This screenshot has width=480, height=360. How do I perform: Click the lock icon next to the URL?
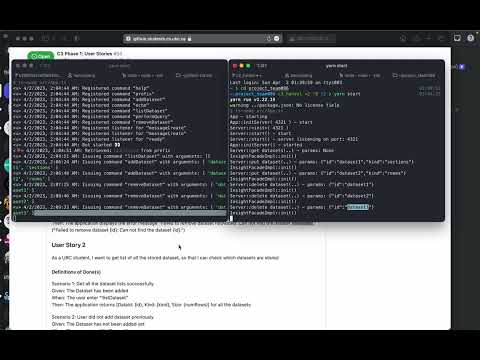point(190,39)
